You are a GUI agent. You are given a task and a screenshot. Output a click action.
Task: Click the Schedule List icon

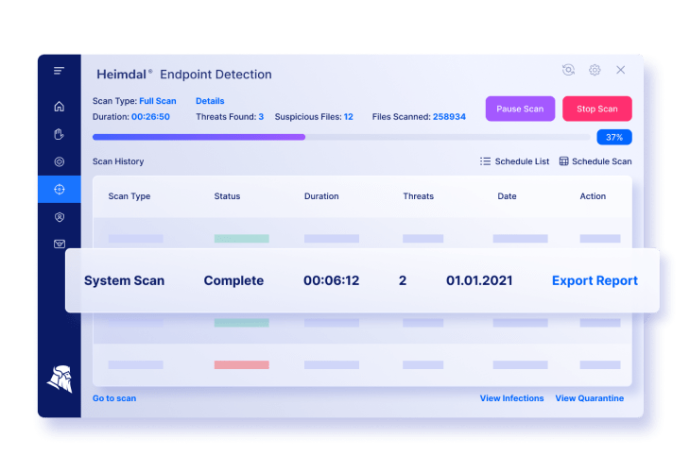[485, 161]
